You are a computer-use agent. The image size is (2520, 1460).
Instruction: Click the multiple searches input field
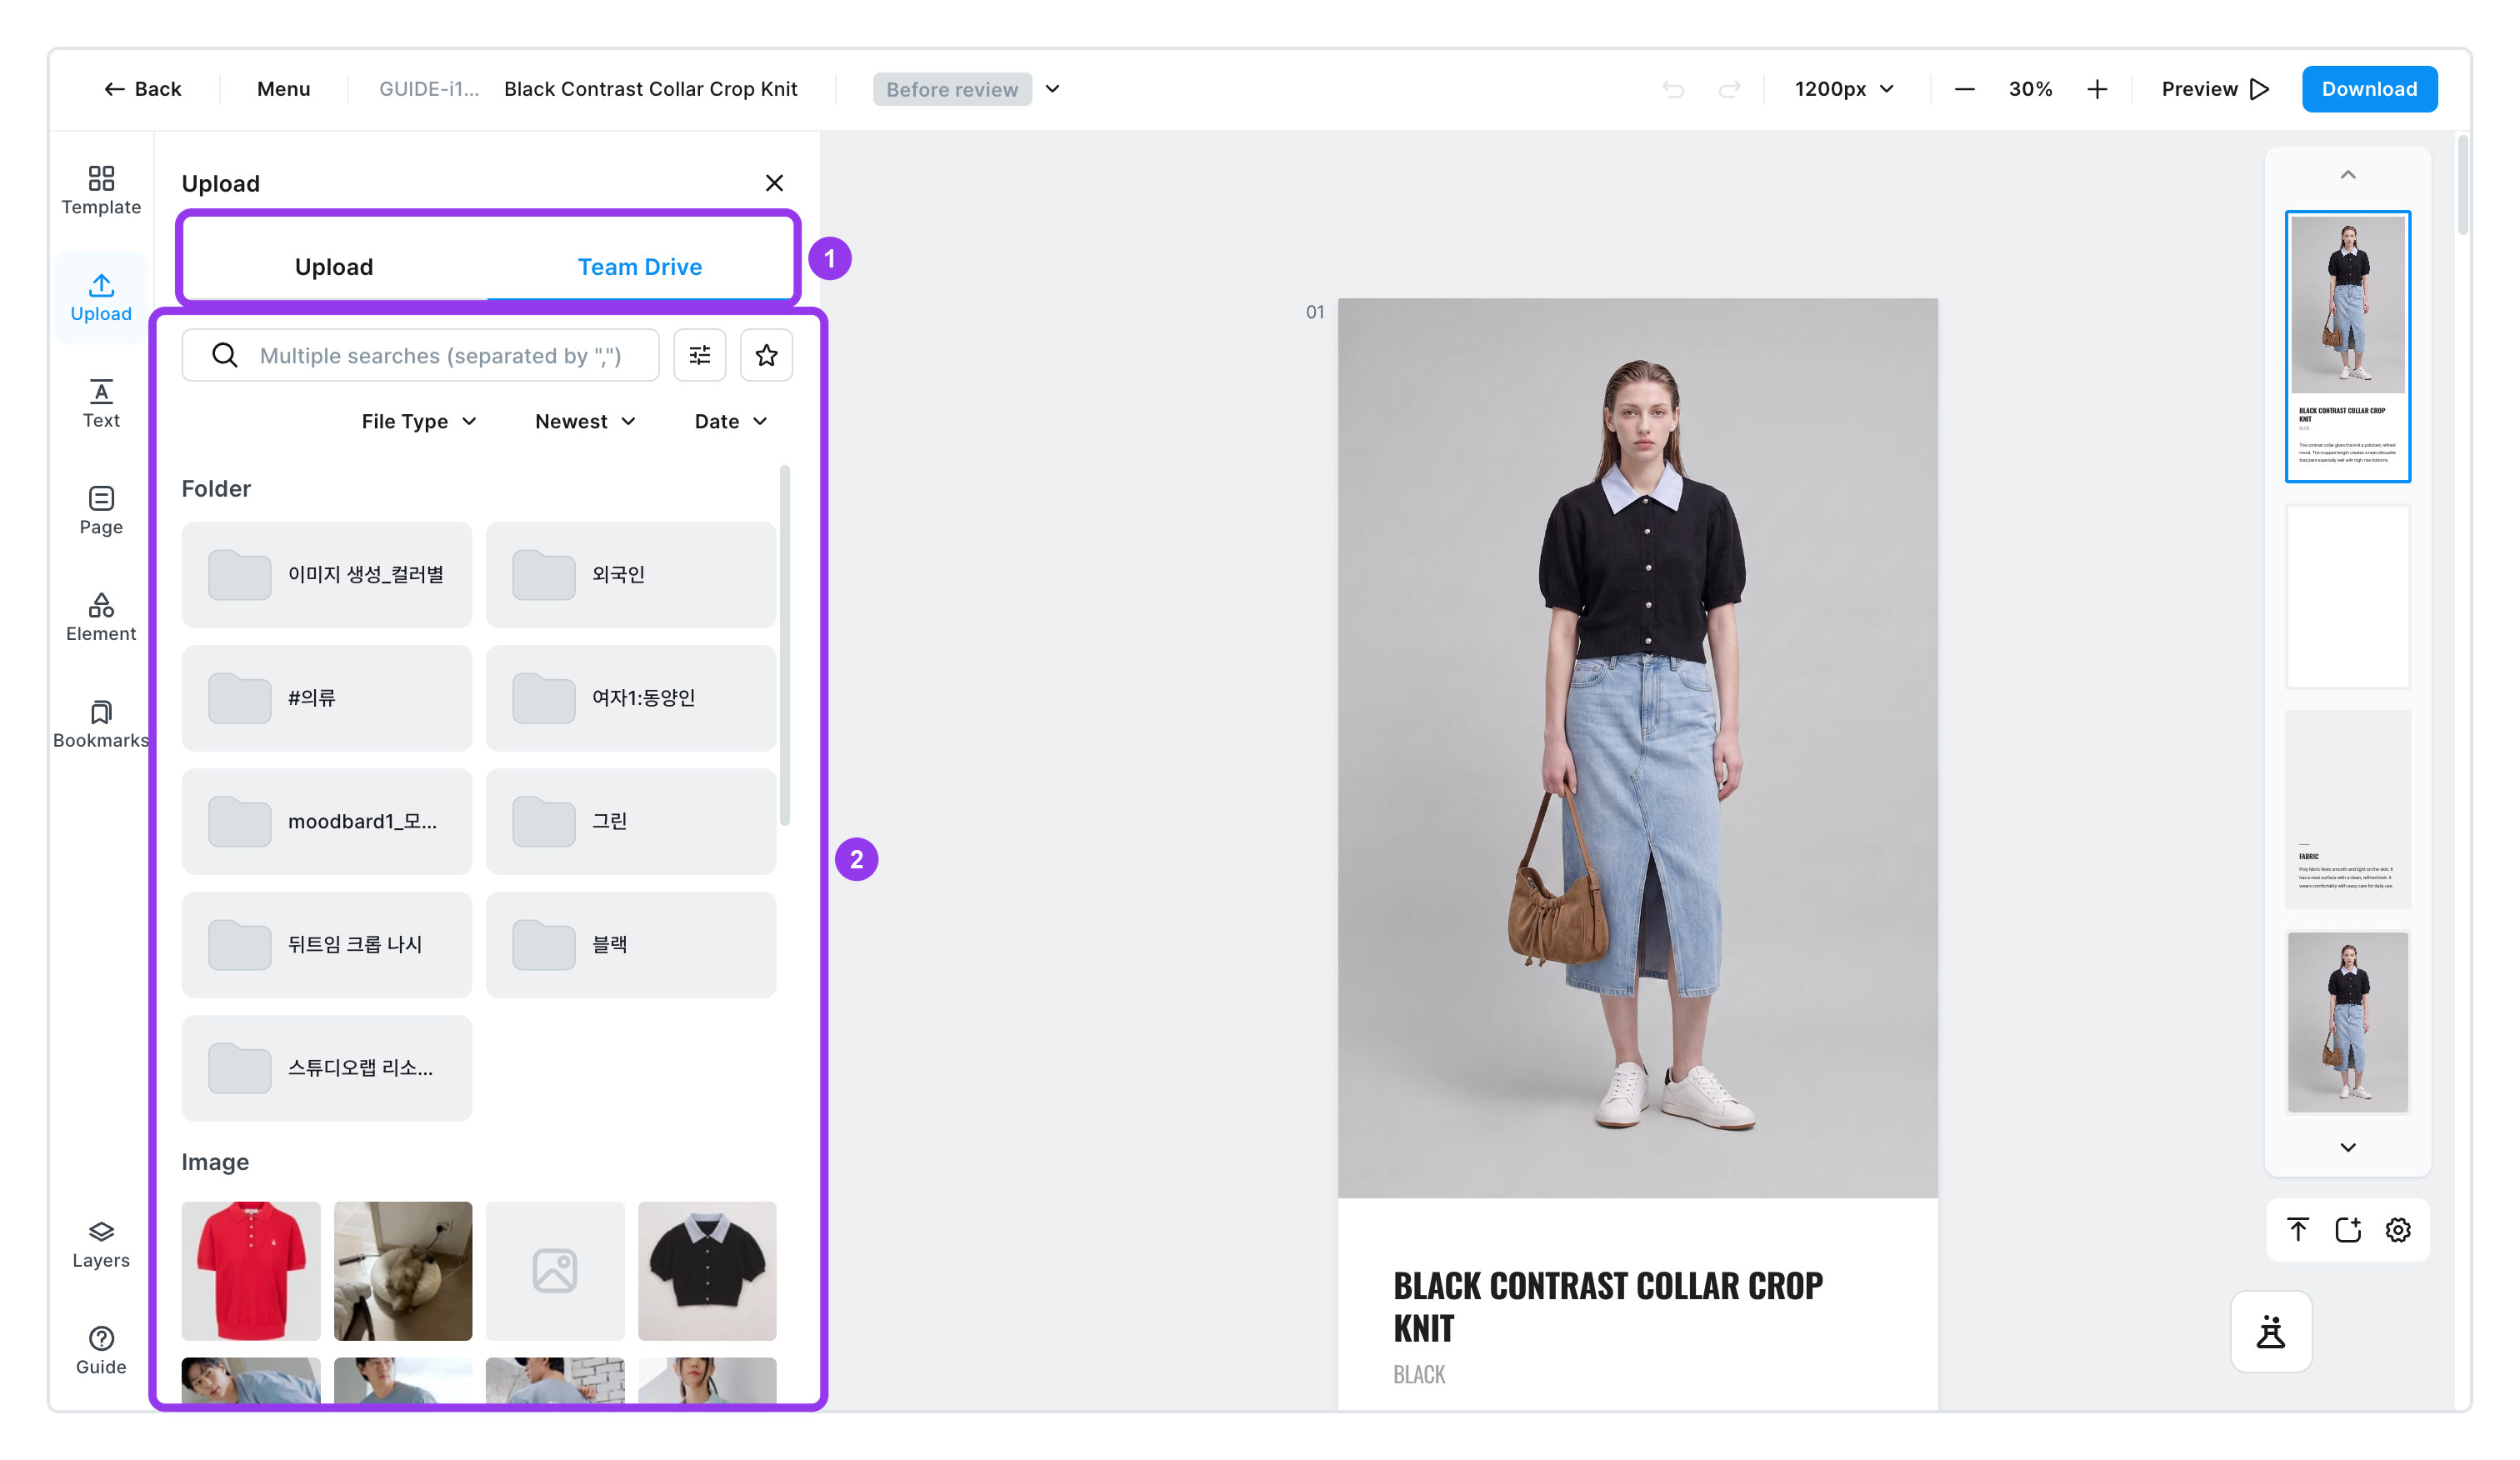click(x=420, y=355)
